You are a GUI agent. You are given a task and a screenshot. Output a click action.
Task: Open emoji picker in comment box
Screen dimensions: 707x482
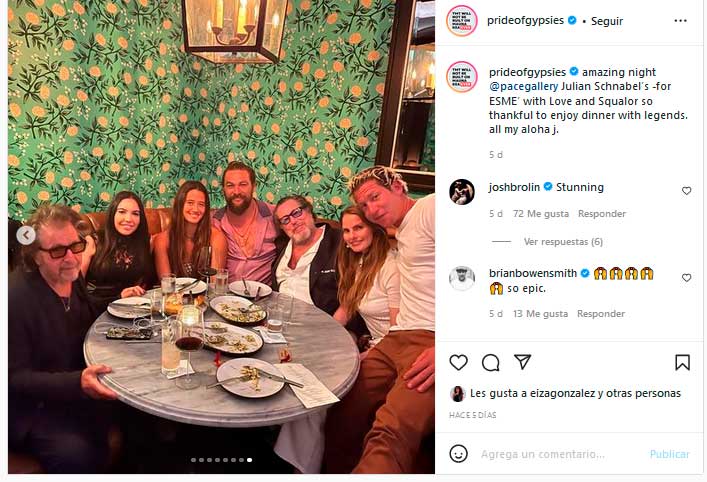[x=457, y=454]
